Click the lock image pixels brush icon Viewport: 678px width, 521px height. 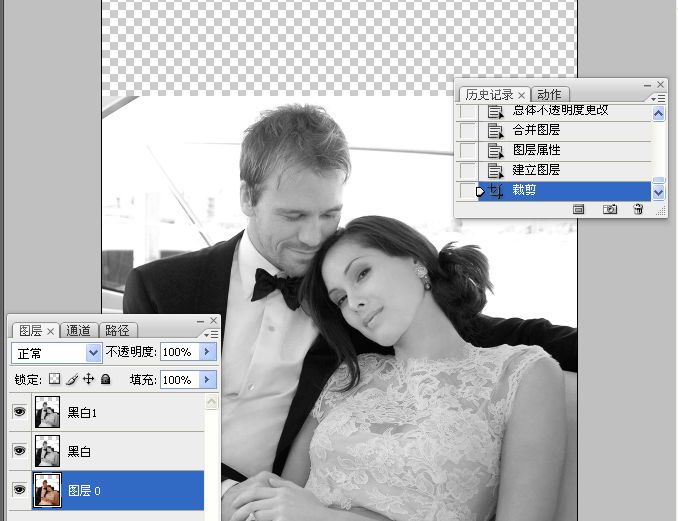(x=72, y=380)
